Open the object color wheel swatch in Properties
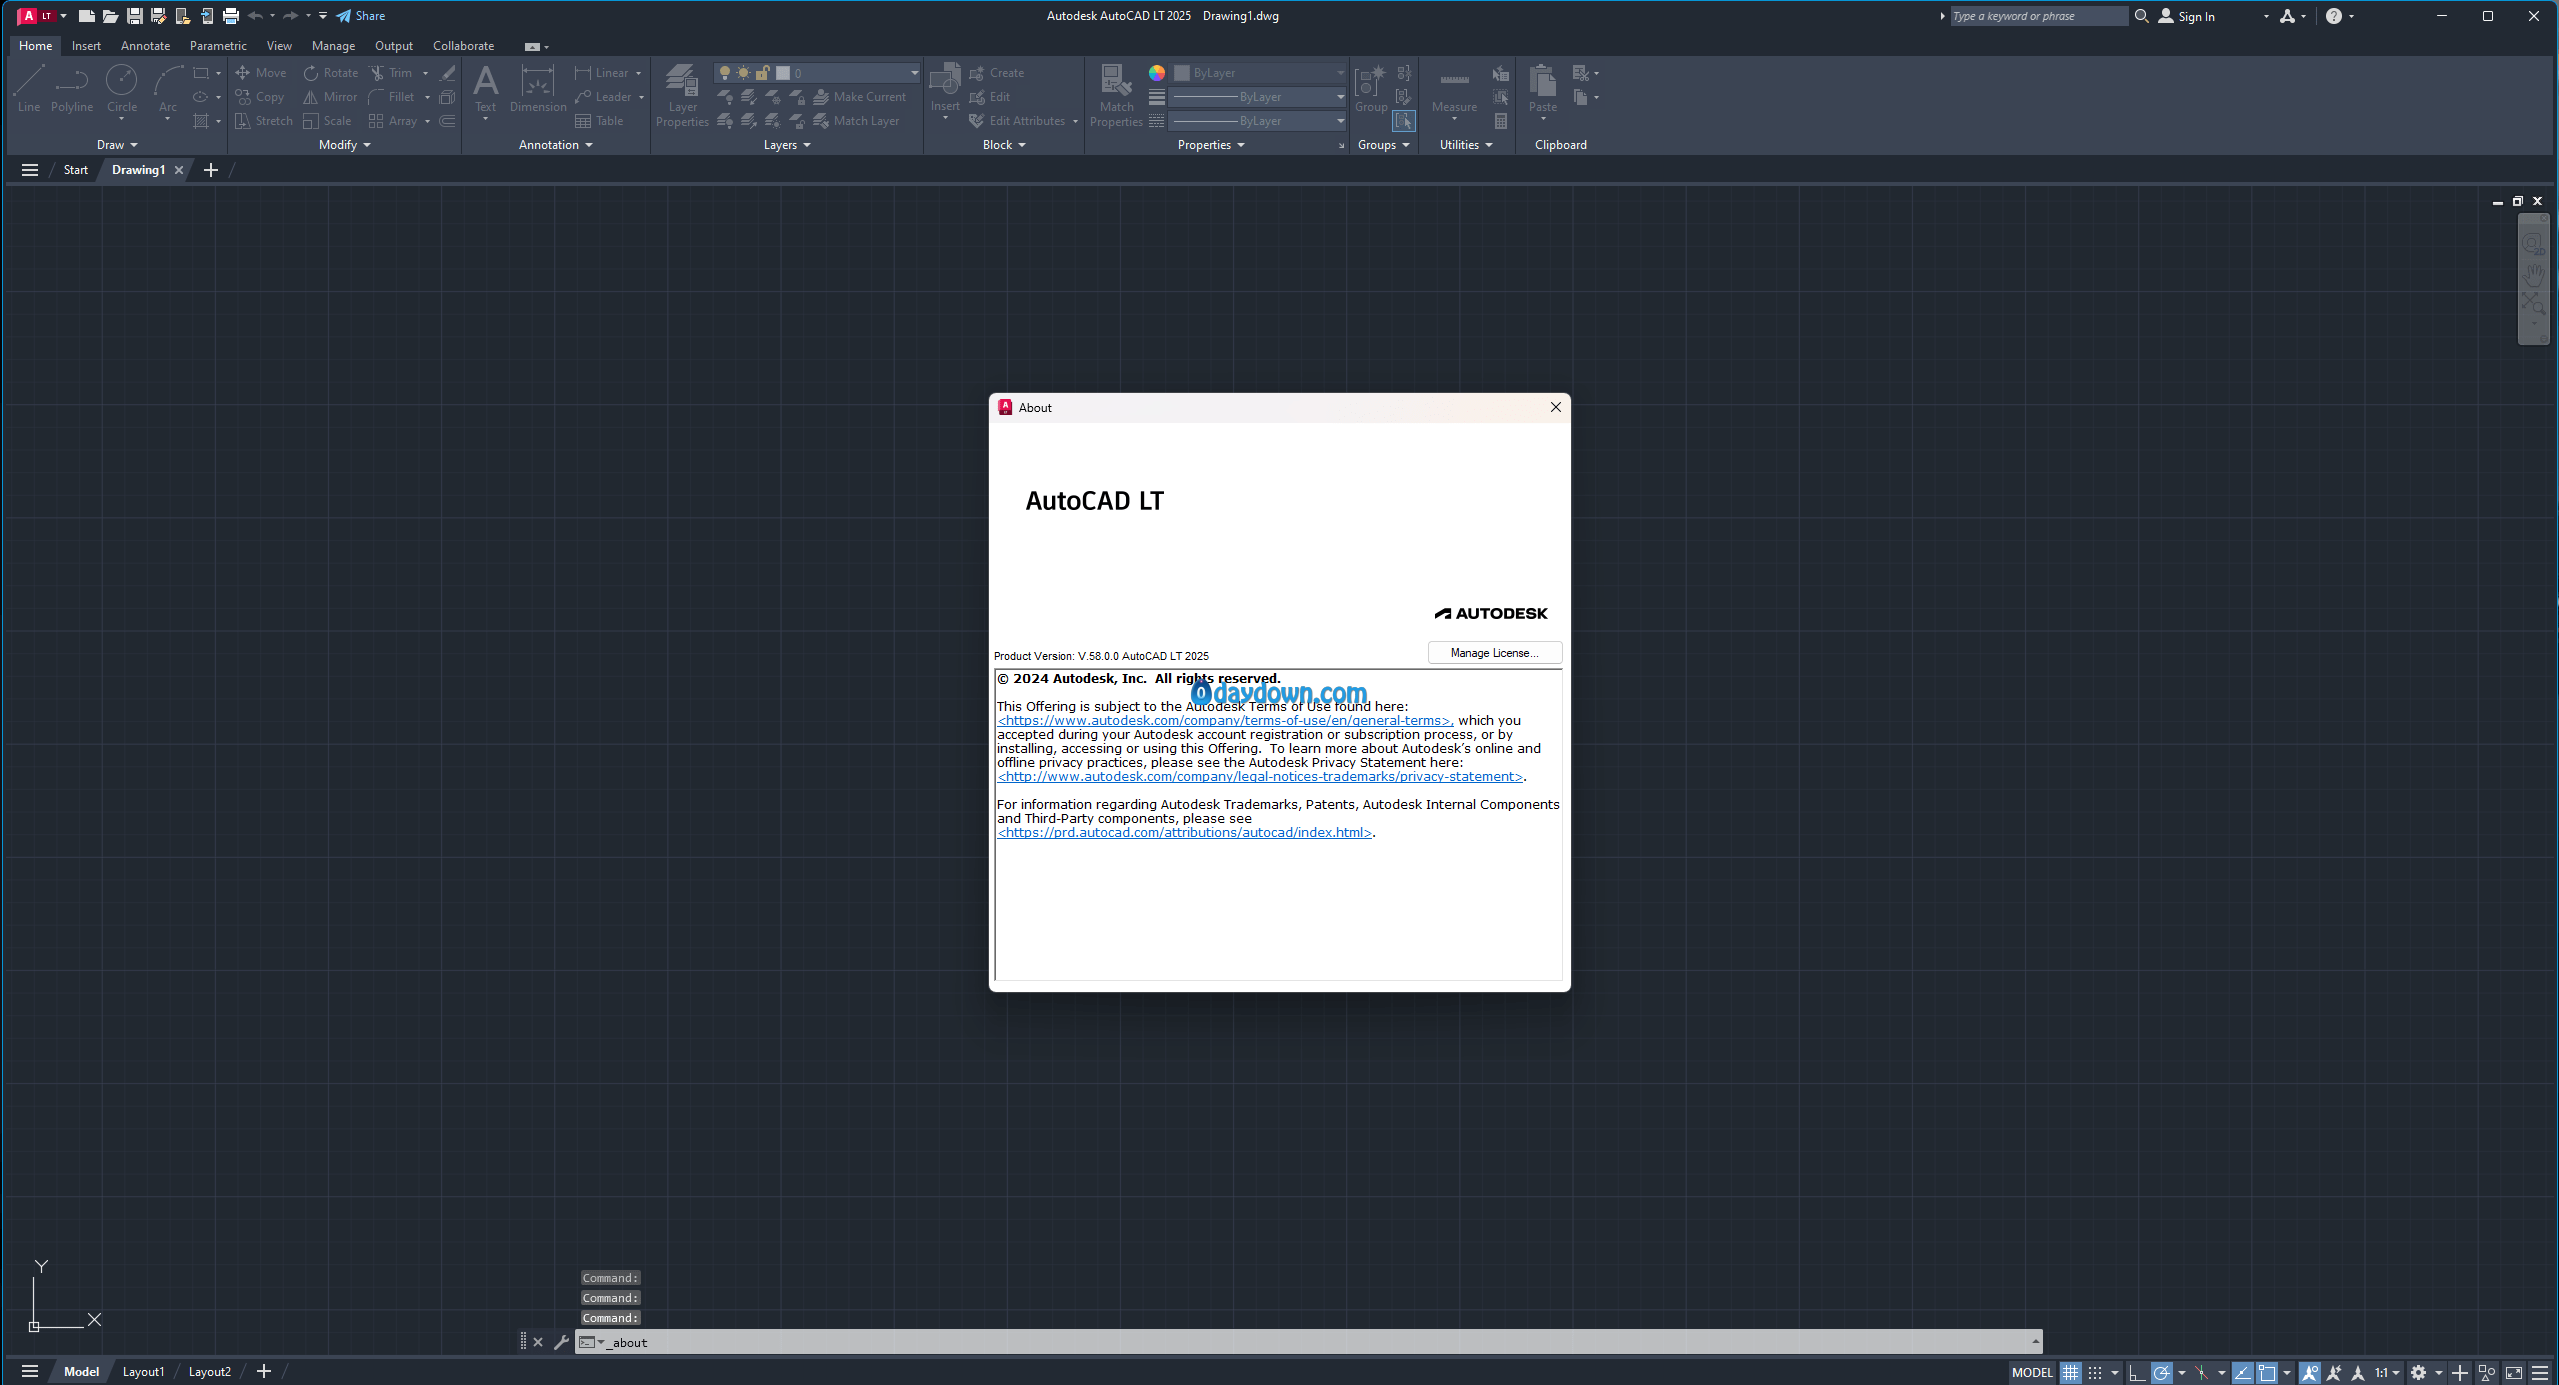 pos(1157,73)
